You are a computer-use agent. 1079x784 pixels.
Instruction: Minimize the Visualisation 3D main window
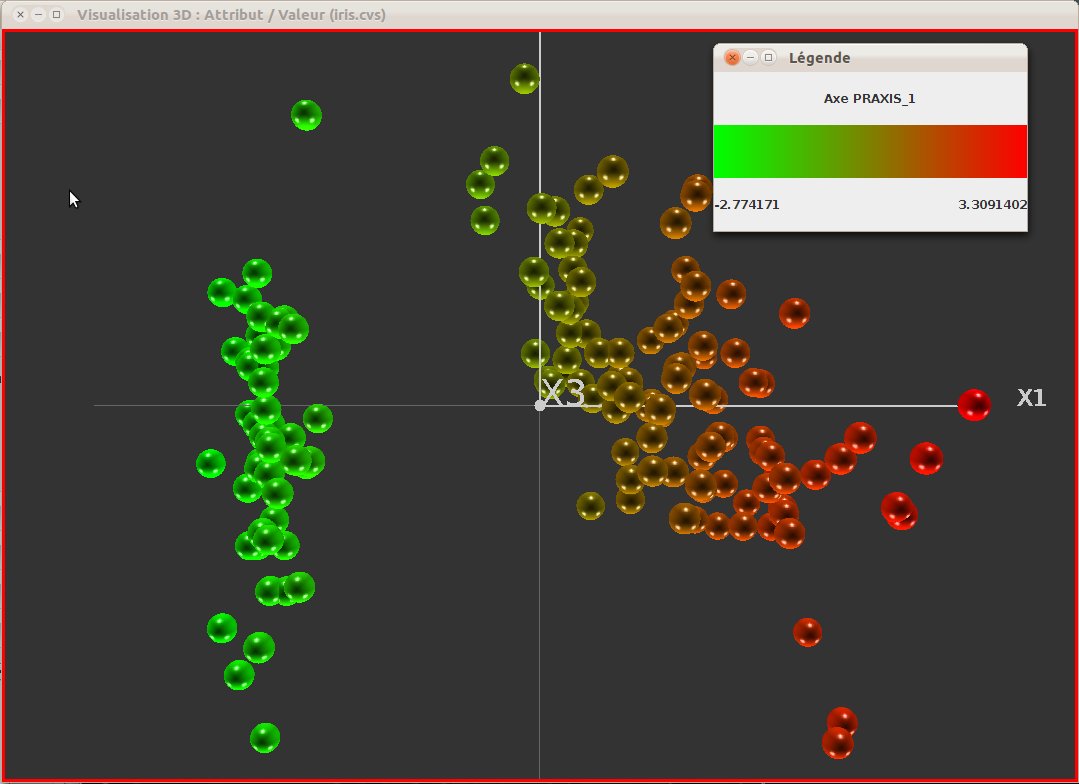(x=39, y=14)
